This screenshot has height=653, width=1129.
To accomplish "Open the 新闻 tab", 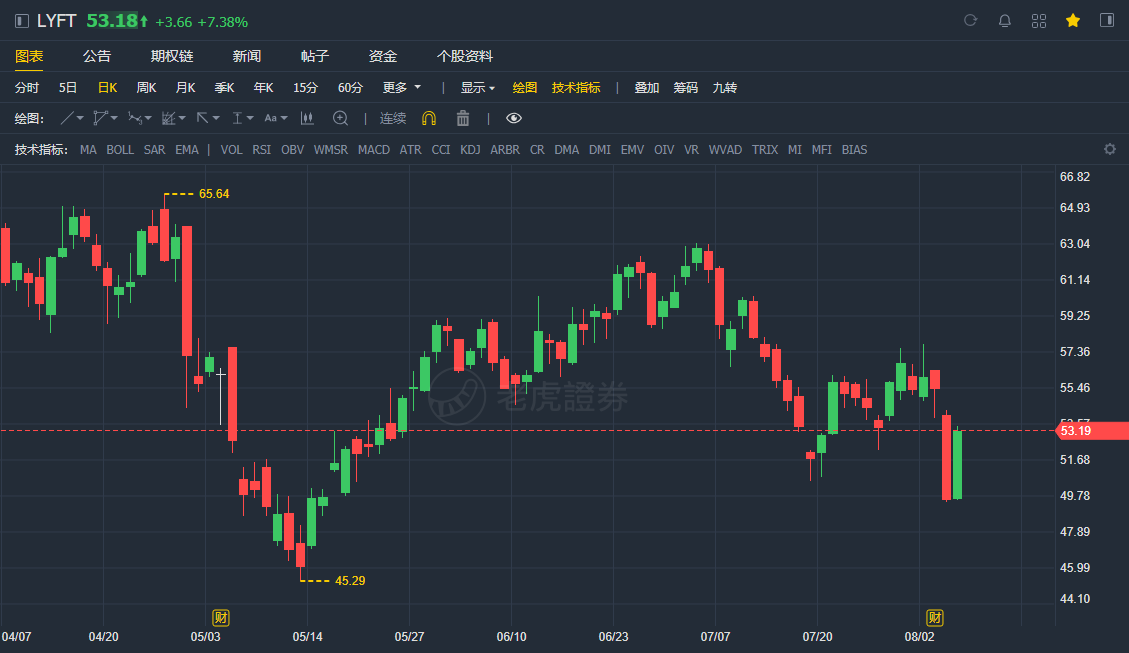I will 246,56.
